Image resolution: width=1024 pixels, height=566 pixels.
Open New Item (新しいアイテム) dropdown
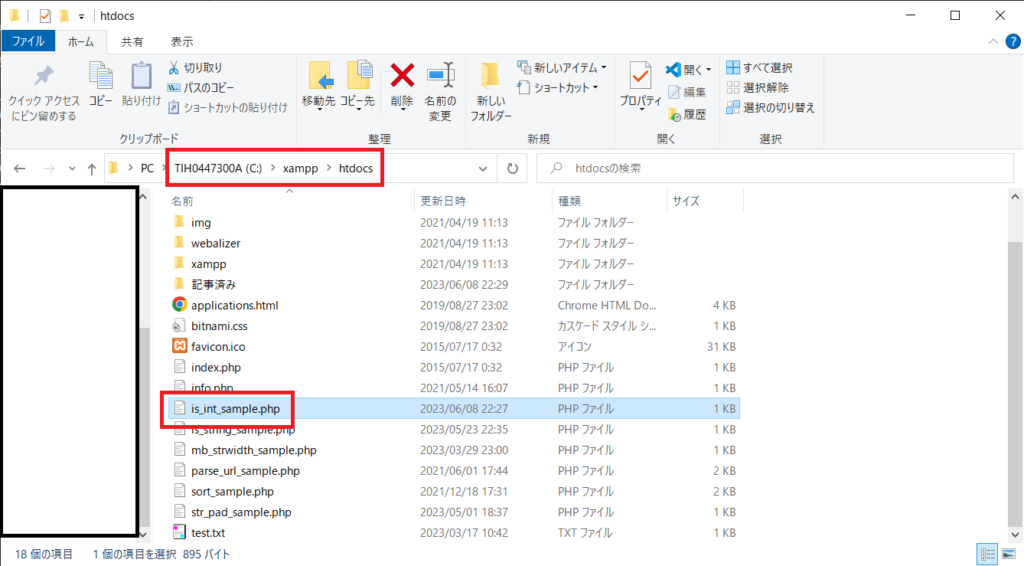tap(562, 67)
